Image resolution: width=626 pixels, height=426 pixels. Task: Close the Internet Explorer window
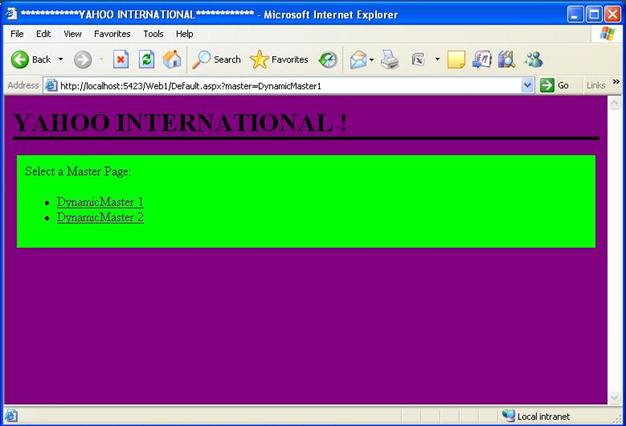pos(612,15)
